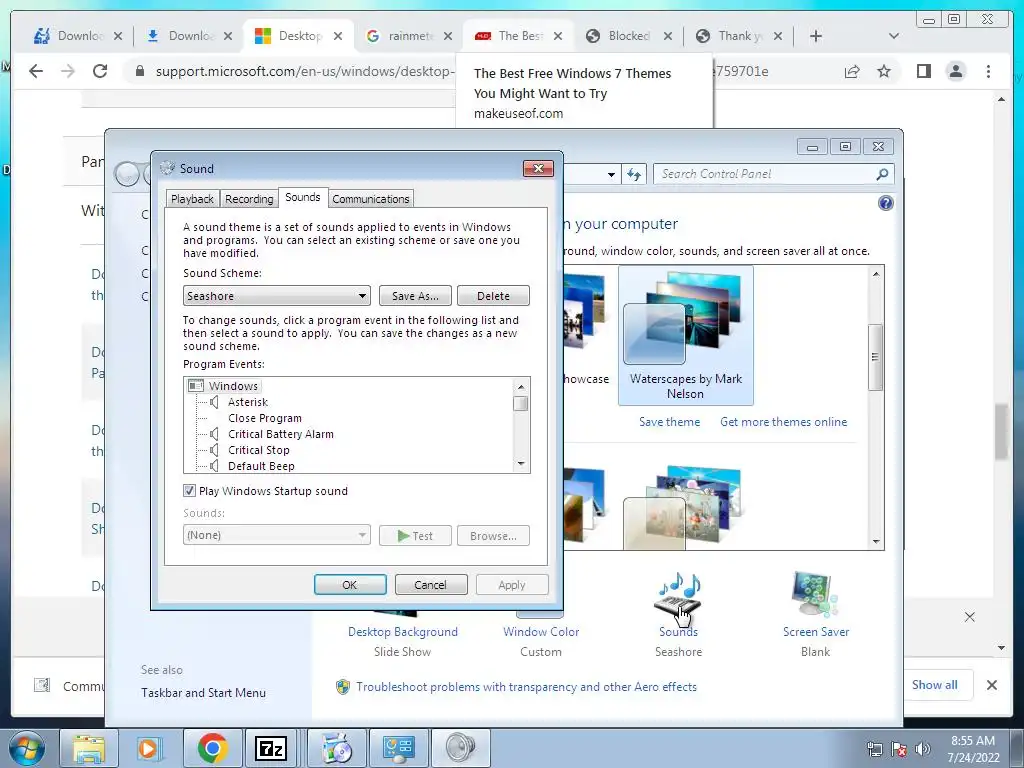
Task: Click the search magnifier in Control Panel
Action: click(882, 174)
